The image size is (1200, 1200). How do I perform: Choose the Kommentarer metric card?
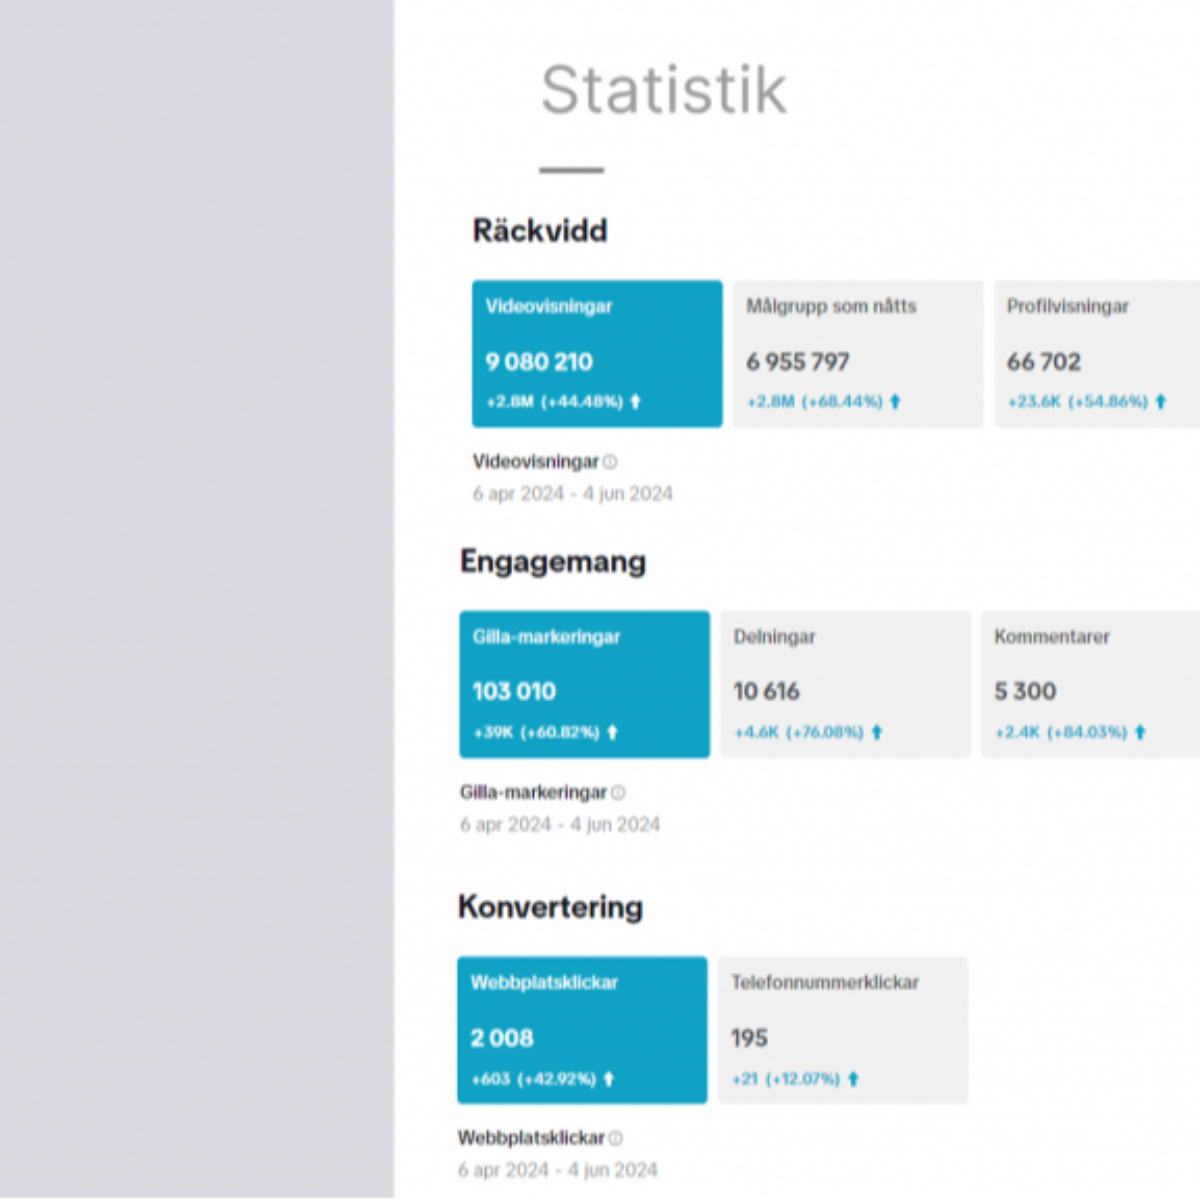(1090, 684)
